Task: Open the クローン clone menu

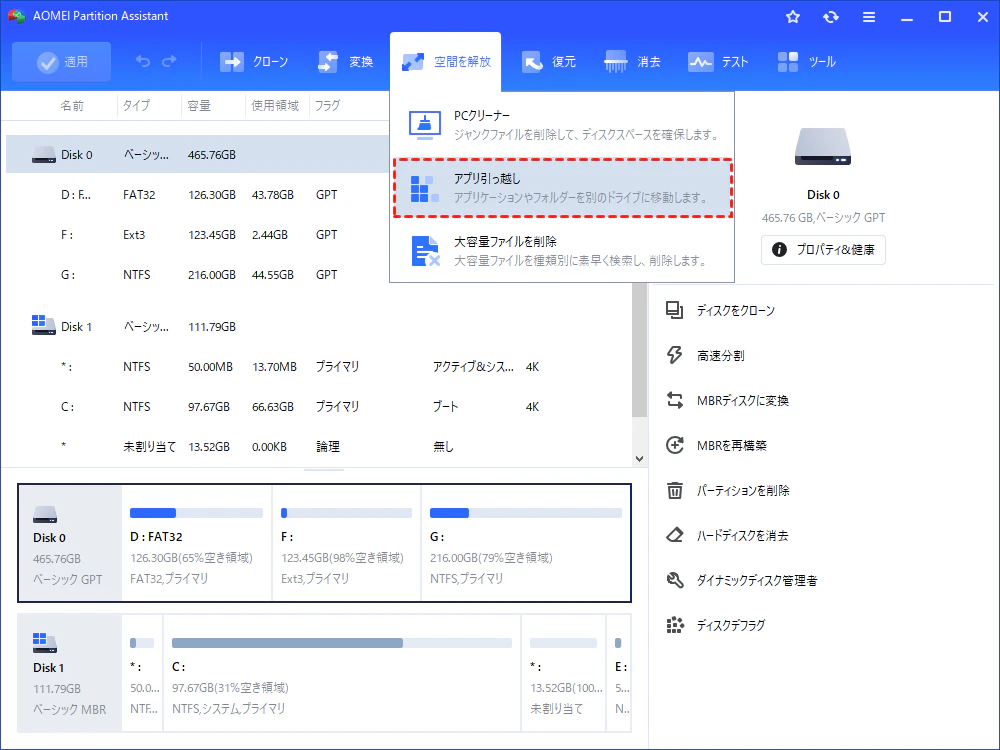Action: pyautogui.click(x=254, y=62)
